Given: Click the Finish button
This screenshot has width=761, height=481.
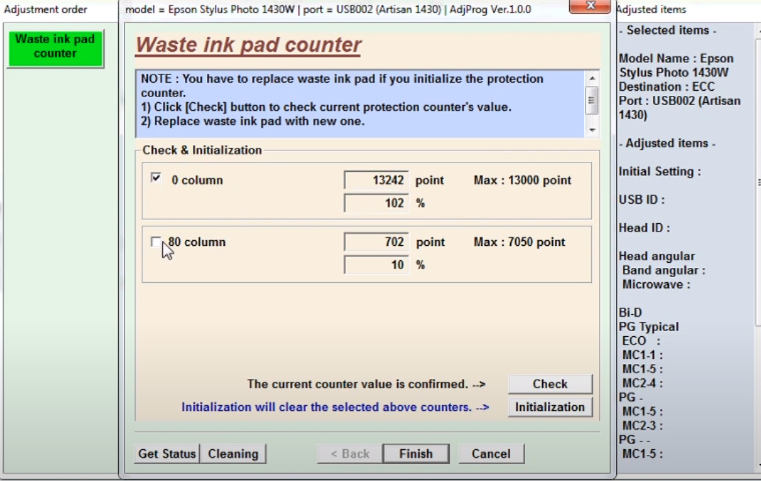Looking at the screenshot, I should pos(416,454).
